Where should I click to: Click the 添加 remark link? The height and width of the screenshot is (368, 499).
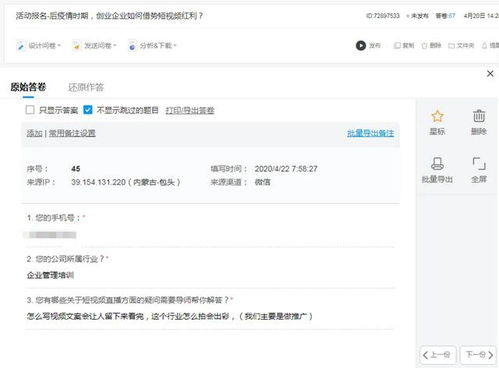pyautogui.click(x=34, y=133)
